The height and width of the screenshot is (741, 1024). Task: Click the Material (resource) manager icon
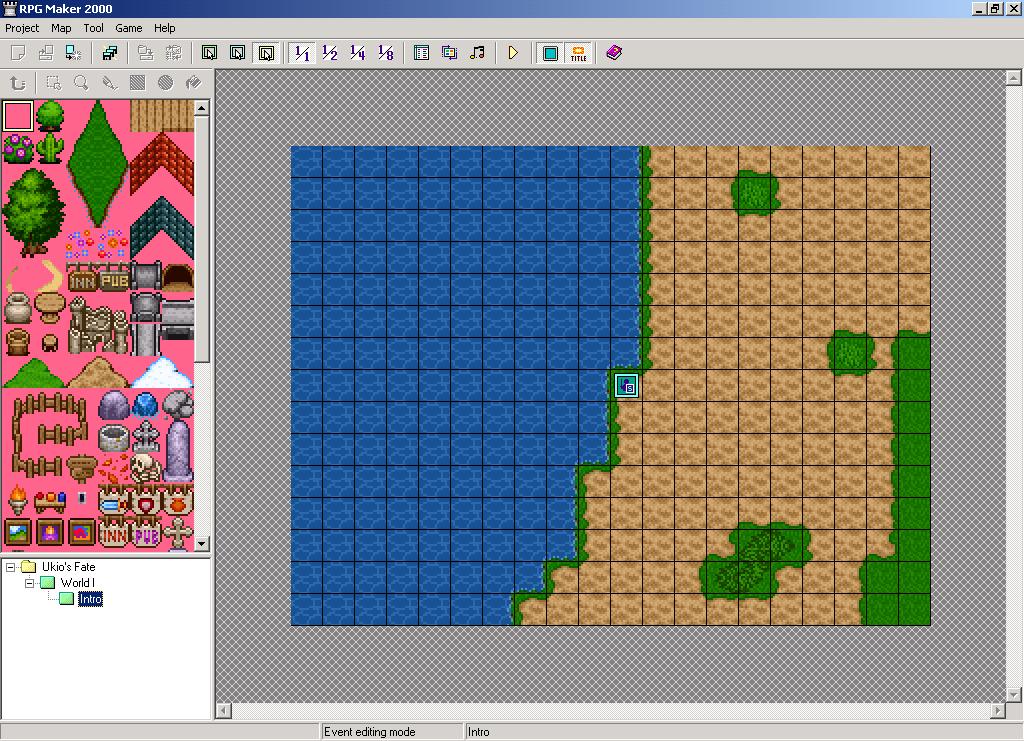point(450,53)
